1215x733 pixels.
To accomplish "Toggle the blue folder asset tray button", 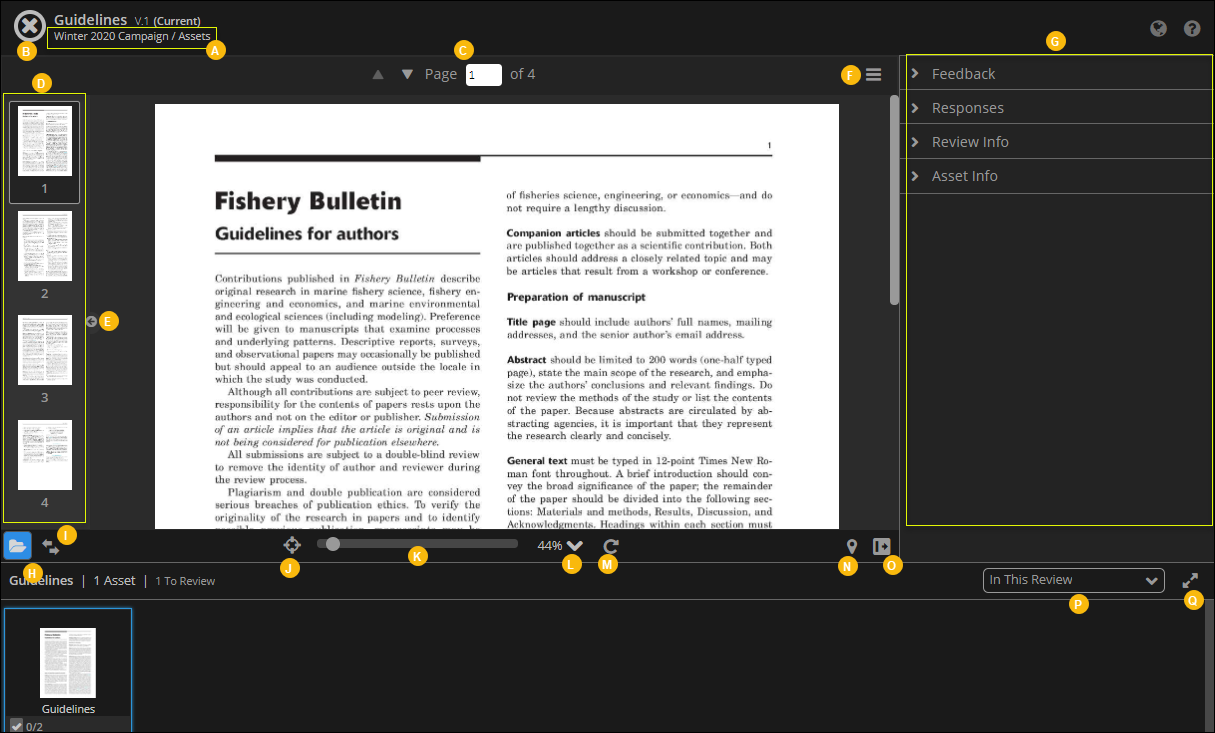I will click(x=17, y=545).
